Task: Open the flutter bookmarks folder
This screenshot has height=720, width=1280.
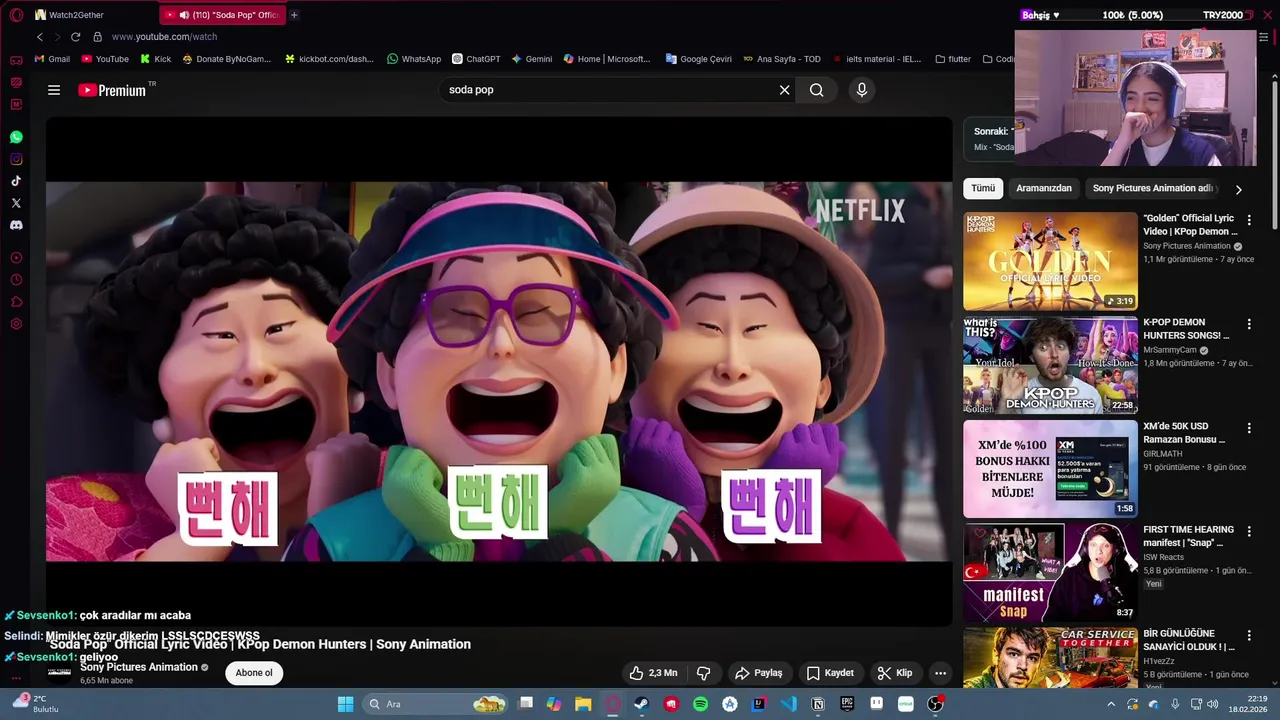Action: [x=953, y=59]
